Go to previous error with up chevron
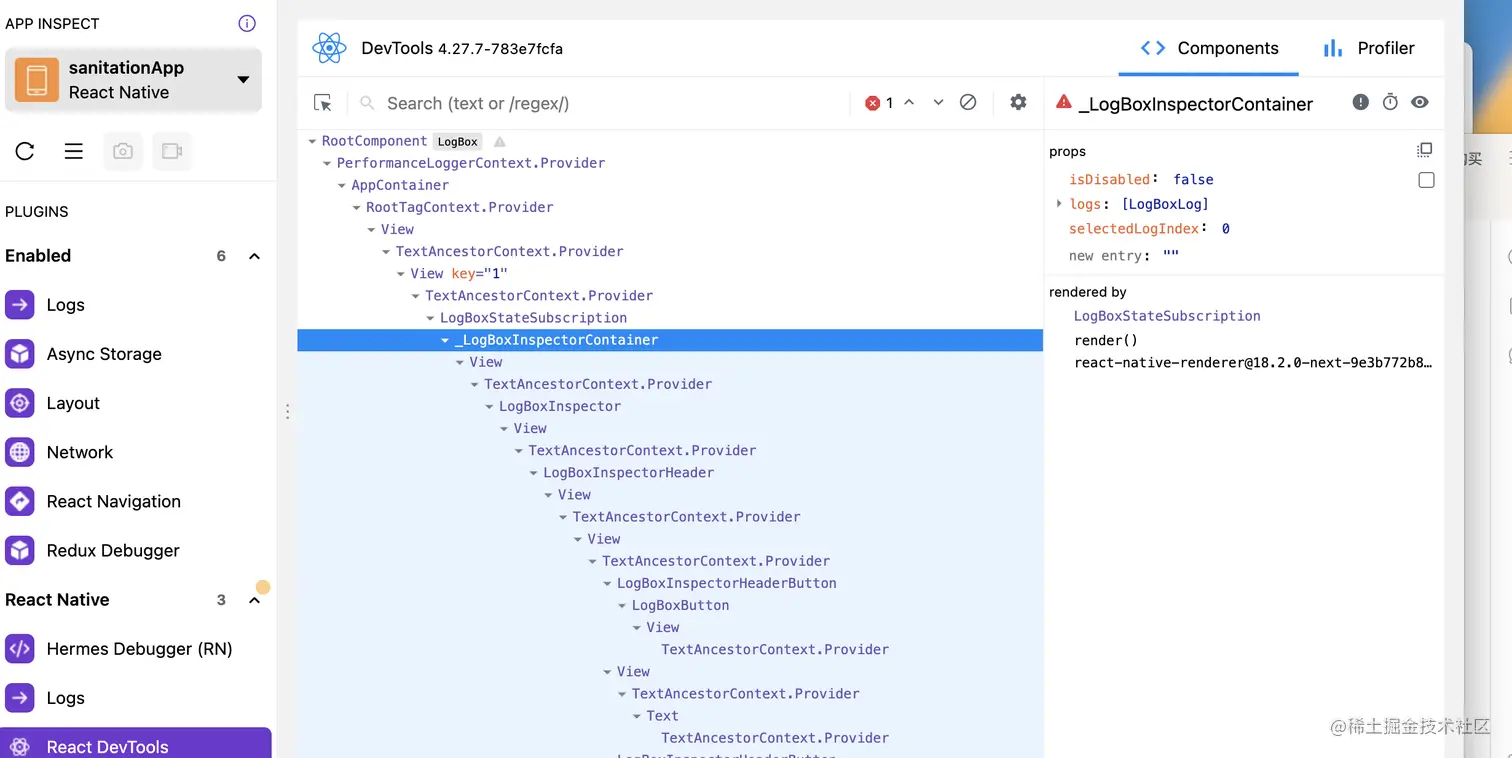 pos(909,102)
